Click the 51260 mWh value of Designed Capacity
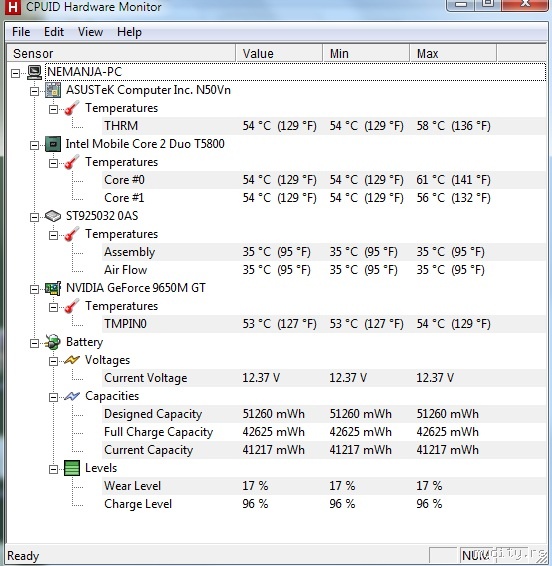The height and width of the screenshot is (566, 552). [273, 414]
